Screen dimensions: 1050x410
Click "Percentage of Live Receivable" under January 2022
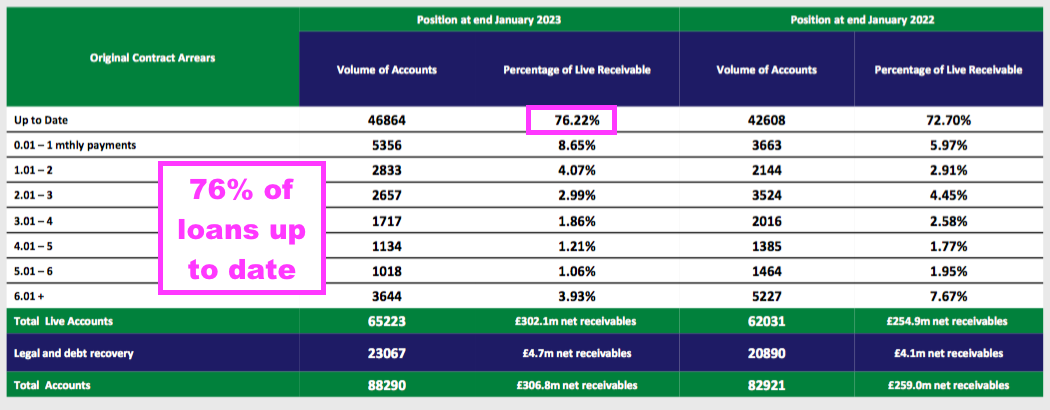948,70
